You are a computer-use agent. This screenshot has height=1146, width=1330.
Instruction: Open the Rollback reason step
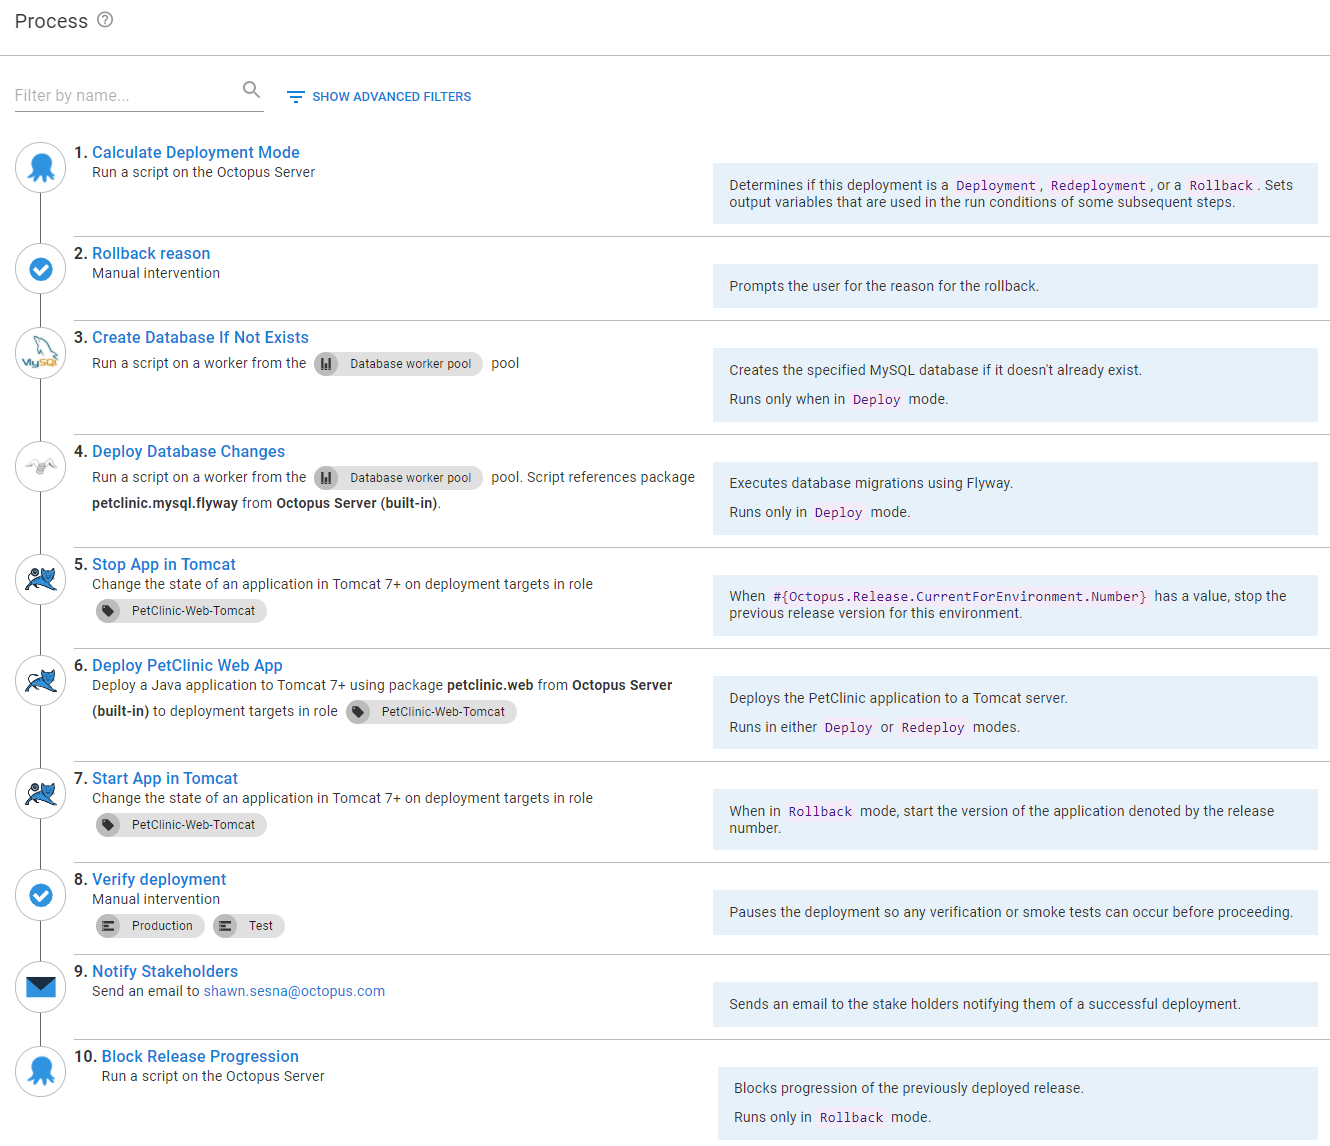tap(151, 253)
